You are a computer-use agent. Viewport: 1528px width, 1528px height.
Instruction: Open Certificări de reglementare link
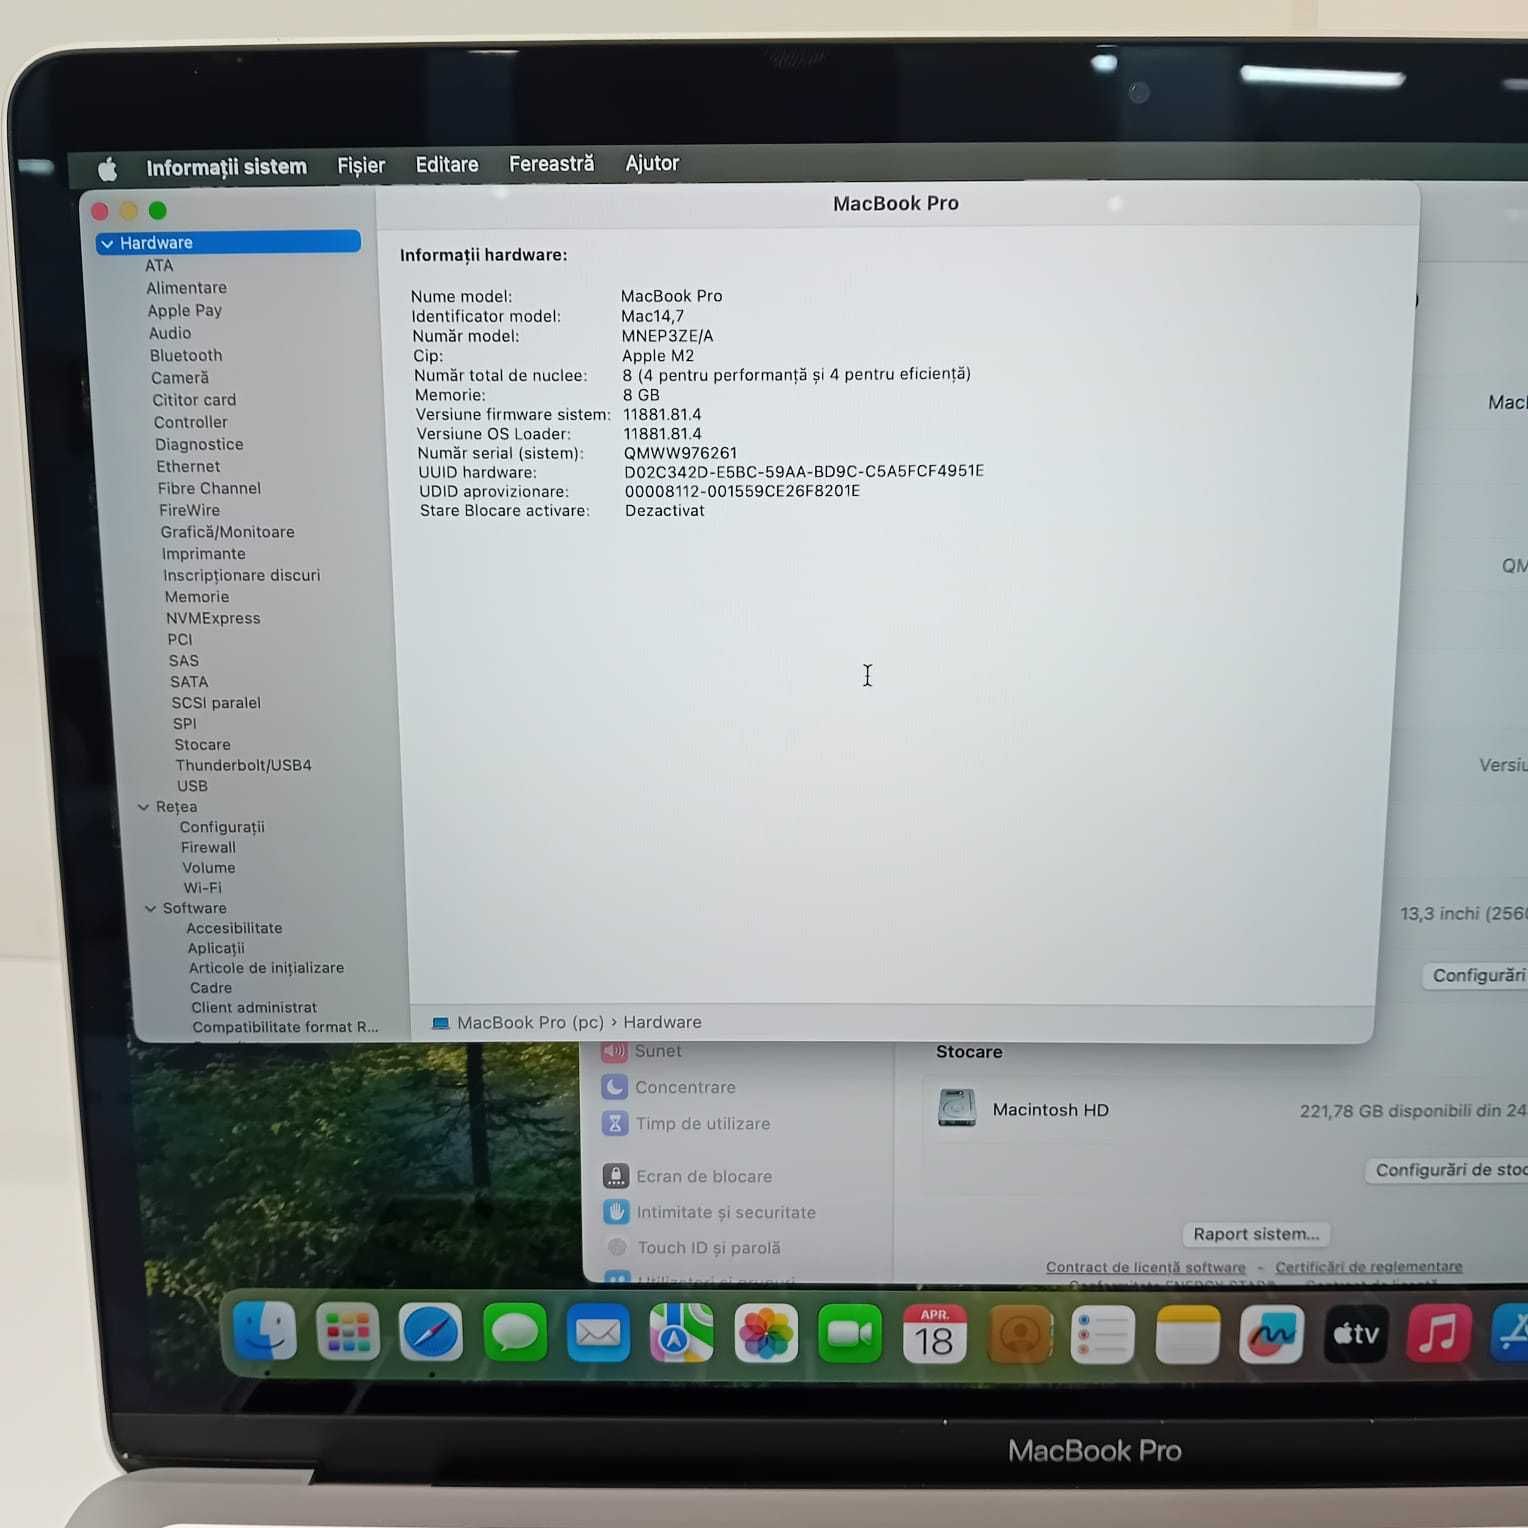click(1368, 1267)
